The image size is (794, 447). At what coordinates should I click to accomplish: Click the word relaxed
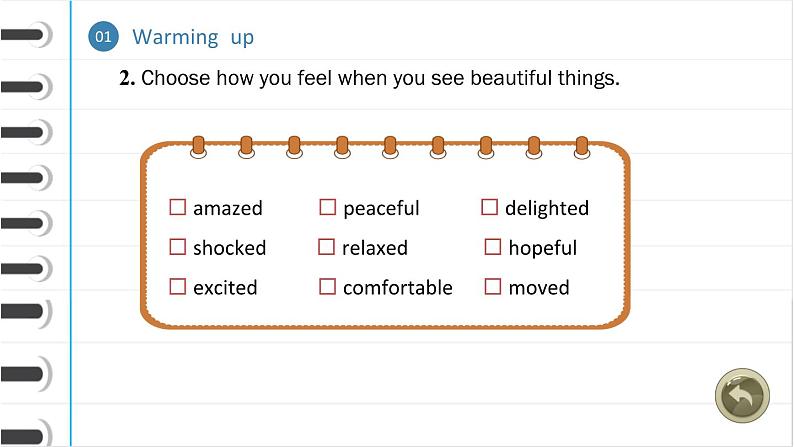click(375, 248)
